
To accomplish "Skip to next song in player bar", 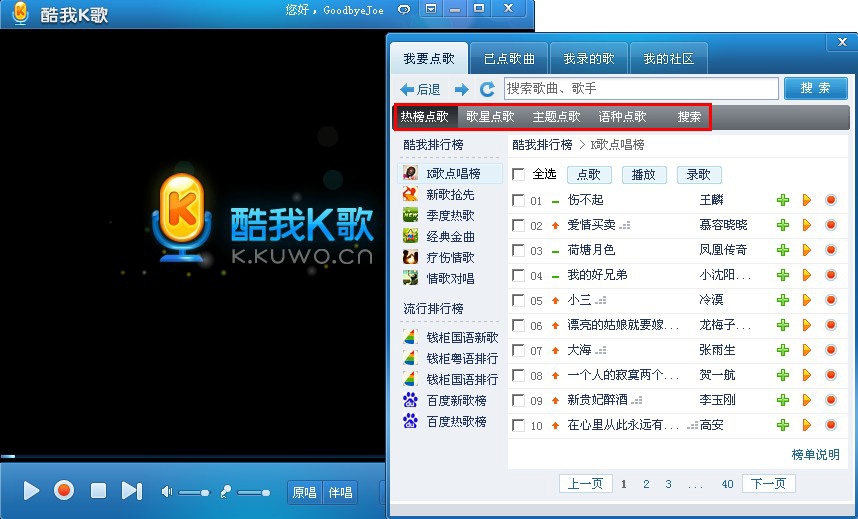I will pos(132,491).
